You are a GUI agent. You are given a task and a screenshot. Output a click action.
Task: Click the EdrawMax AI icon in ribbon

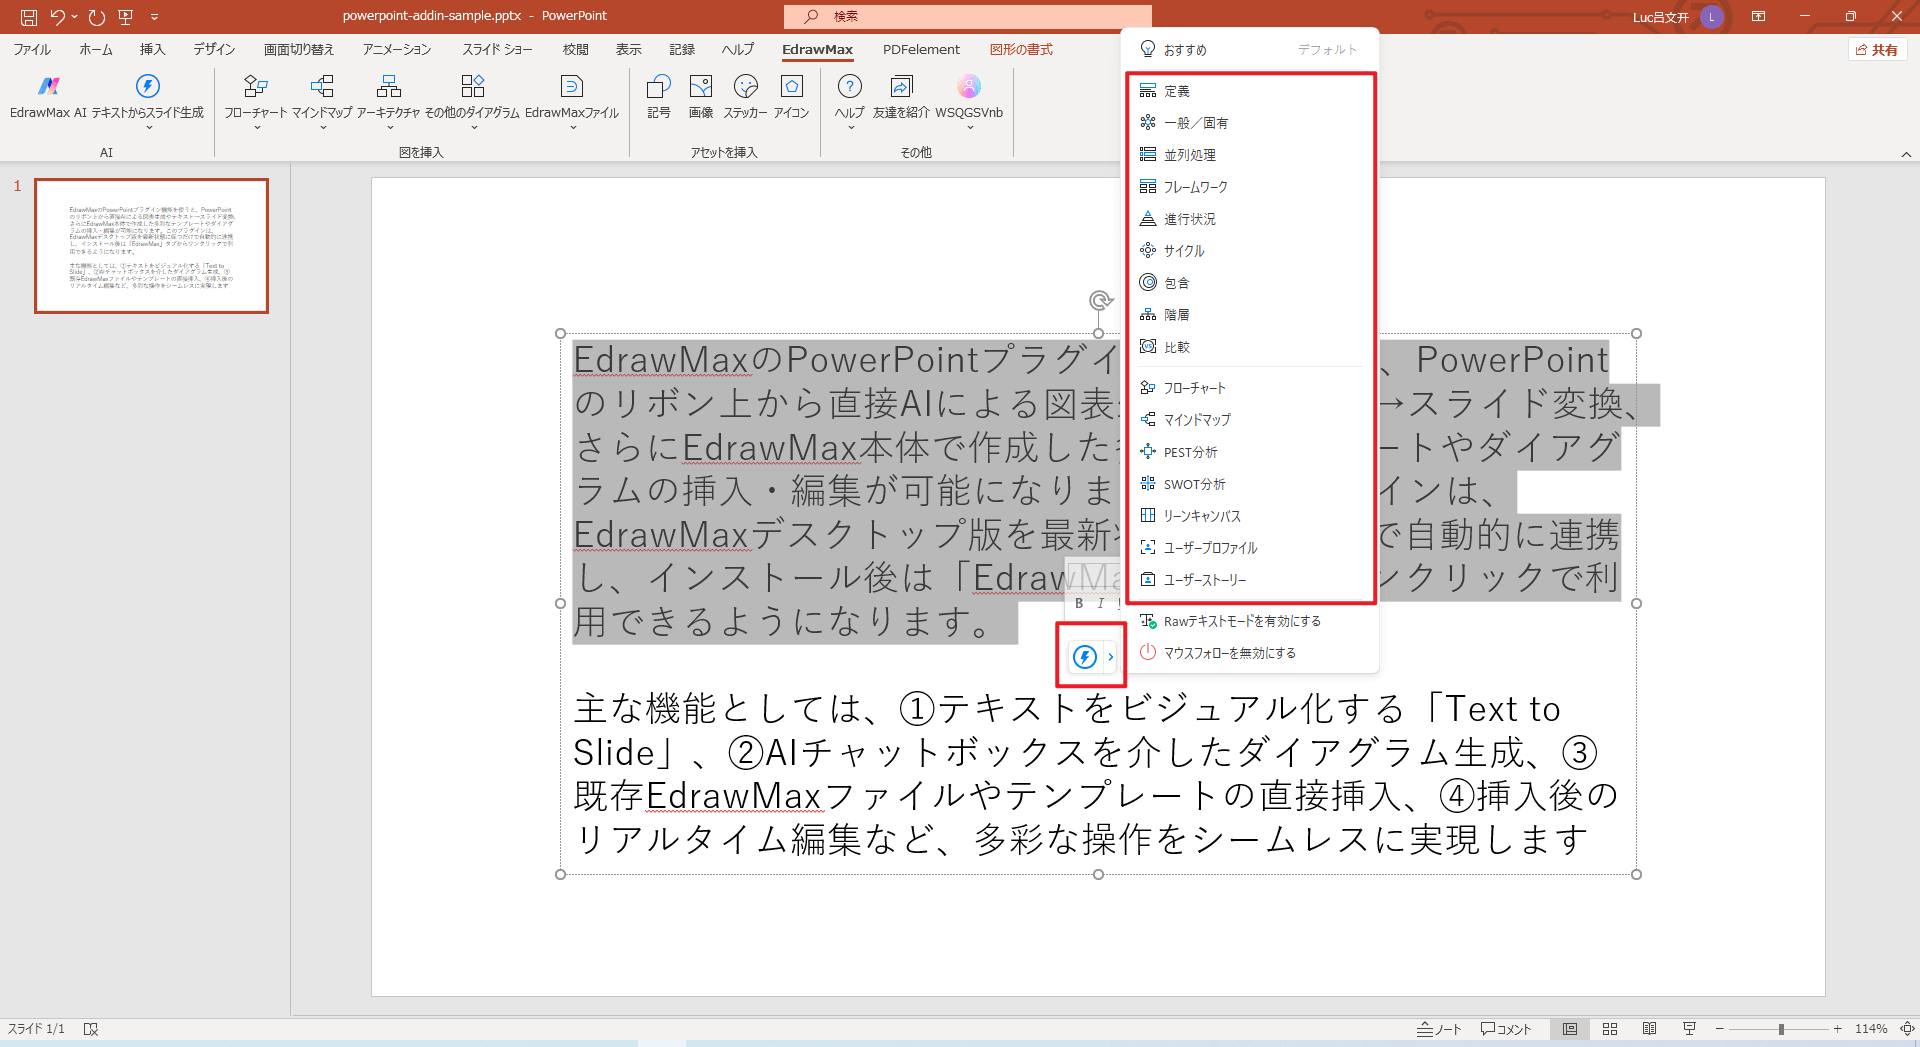click(48, 87)
